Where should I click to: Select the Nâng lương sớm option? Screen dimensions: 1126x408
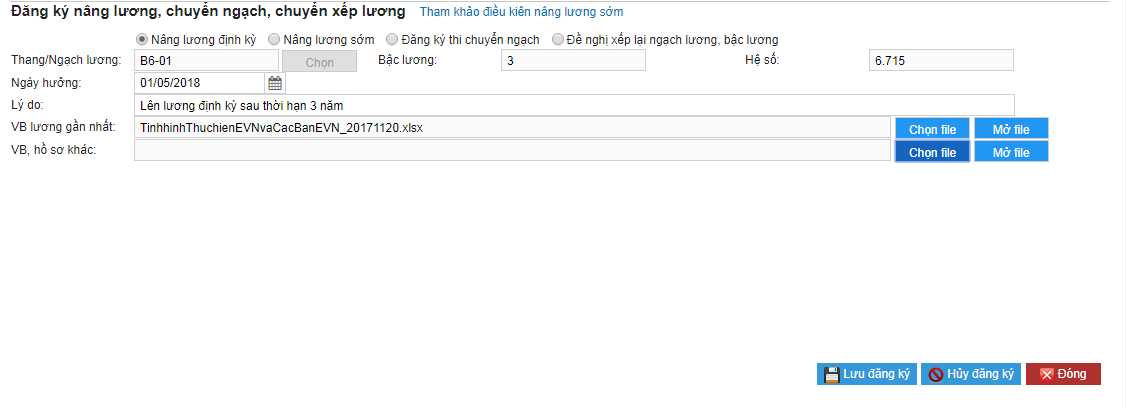[x=274, y=40]
